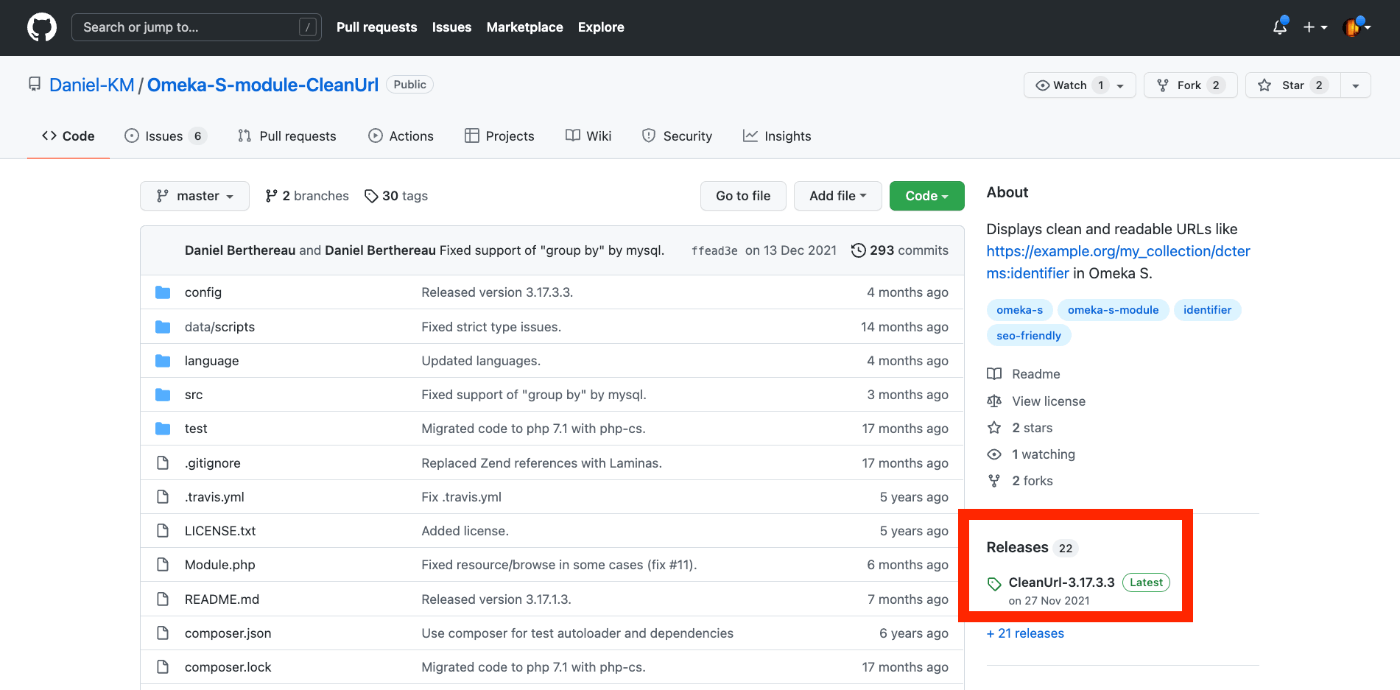Switch to the Code tab
Image resolution: width=1400 pixels, height=690 pixels.
point(68,136)
